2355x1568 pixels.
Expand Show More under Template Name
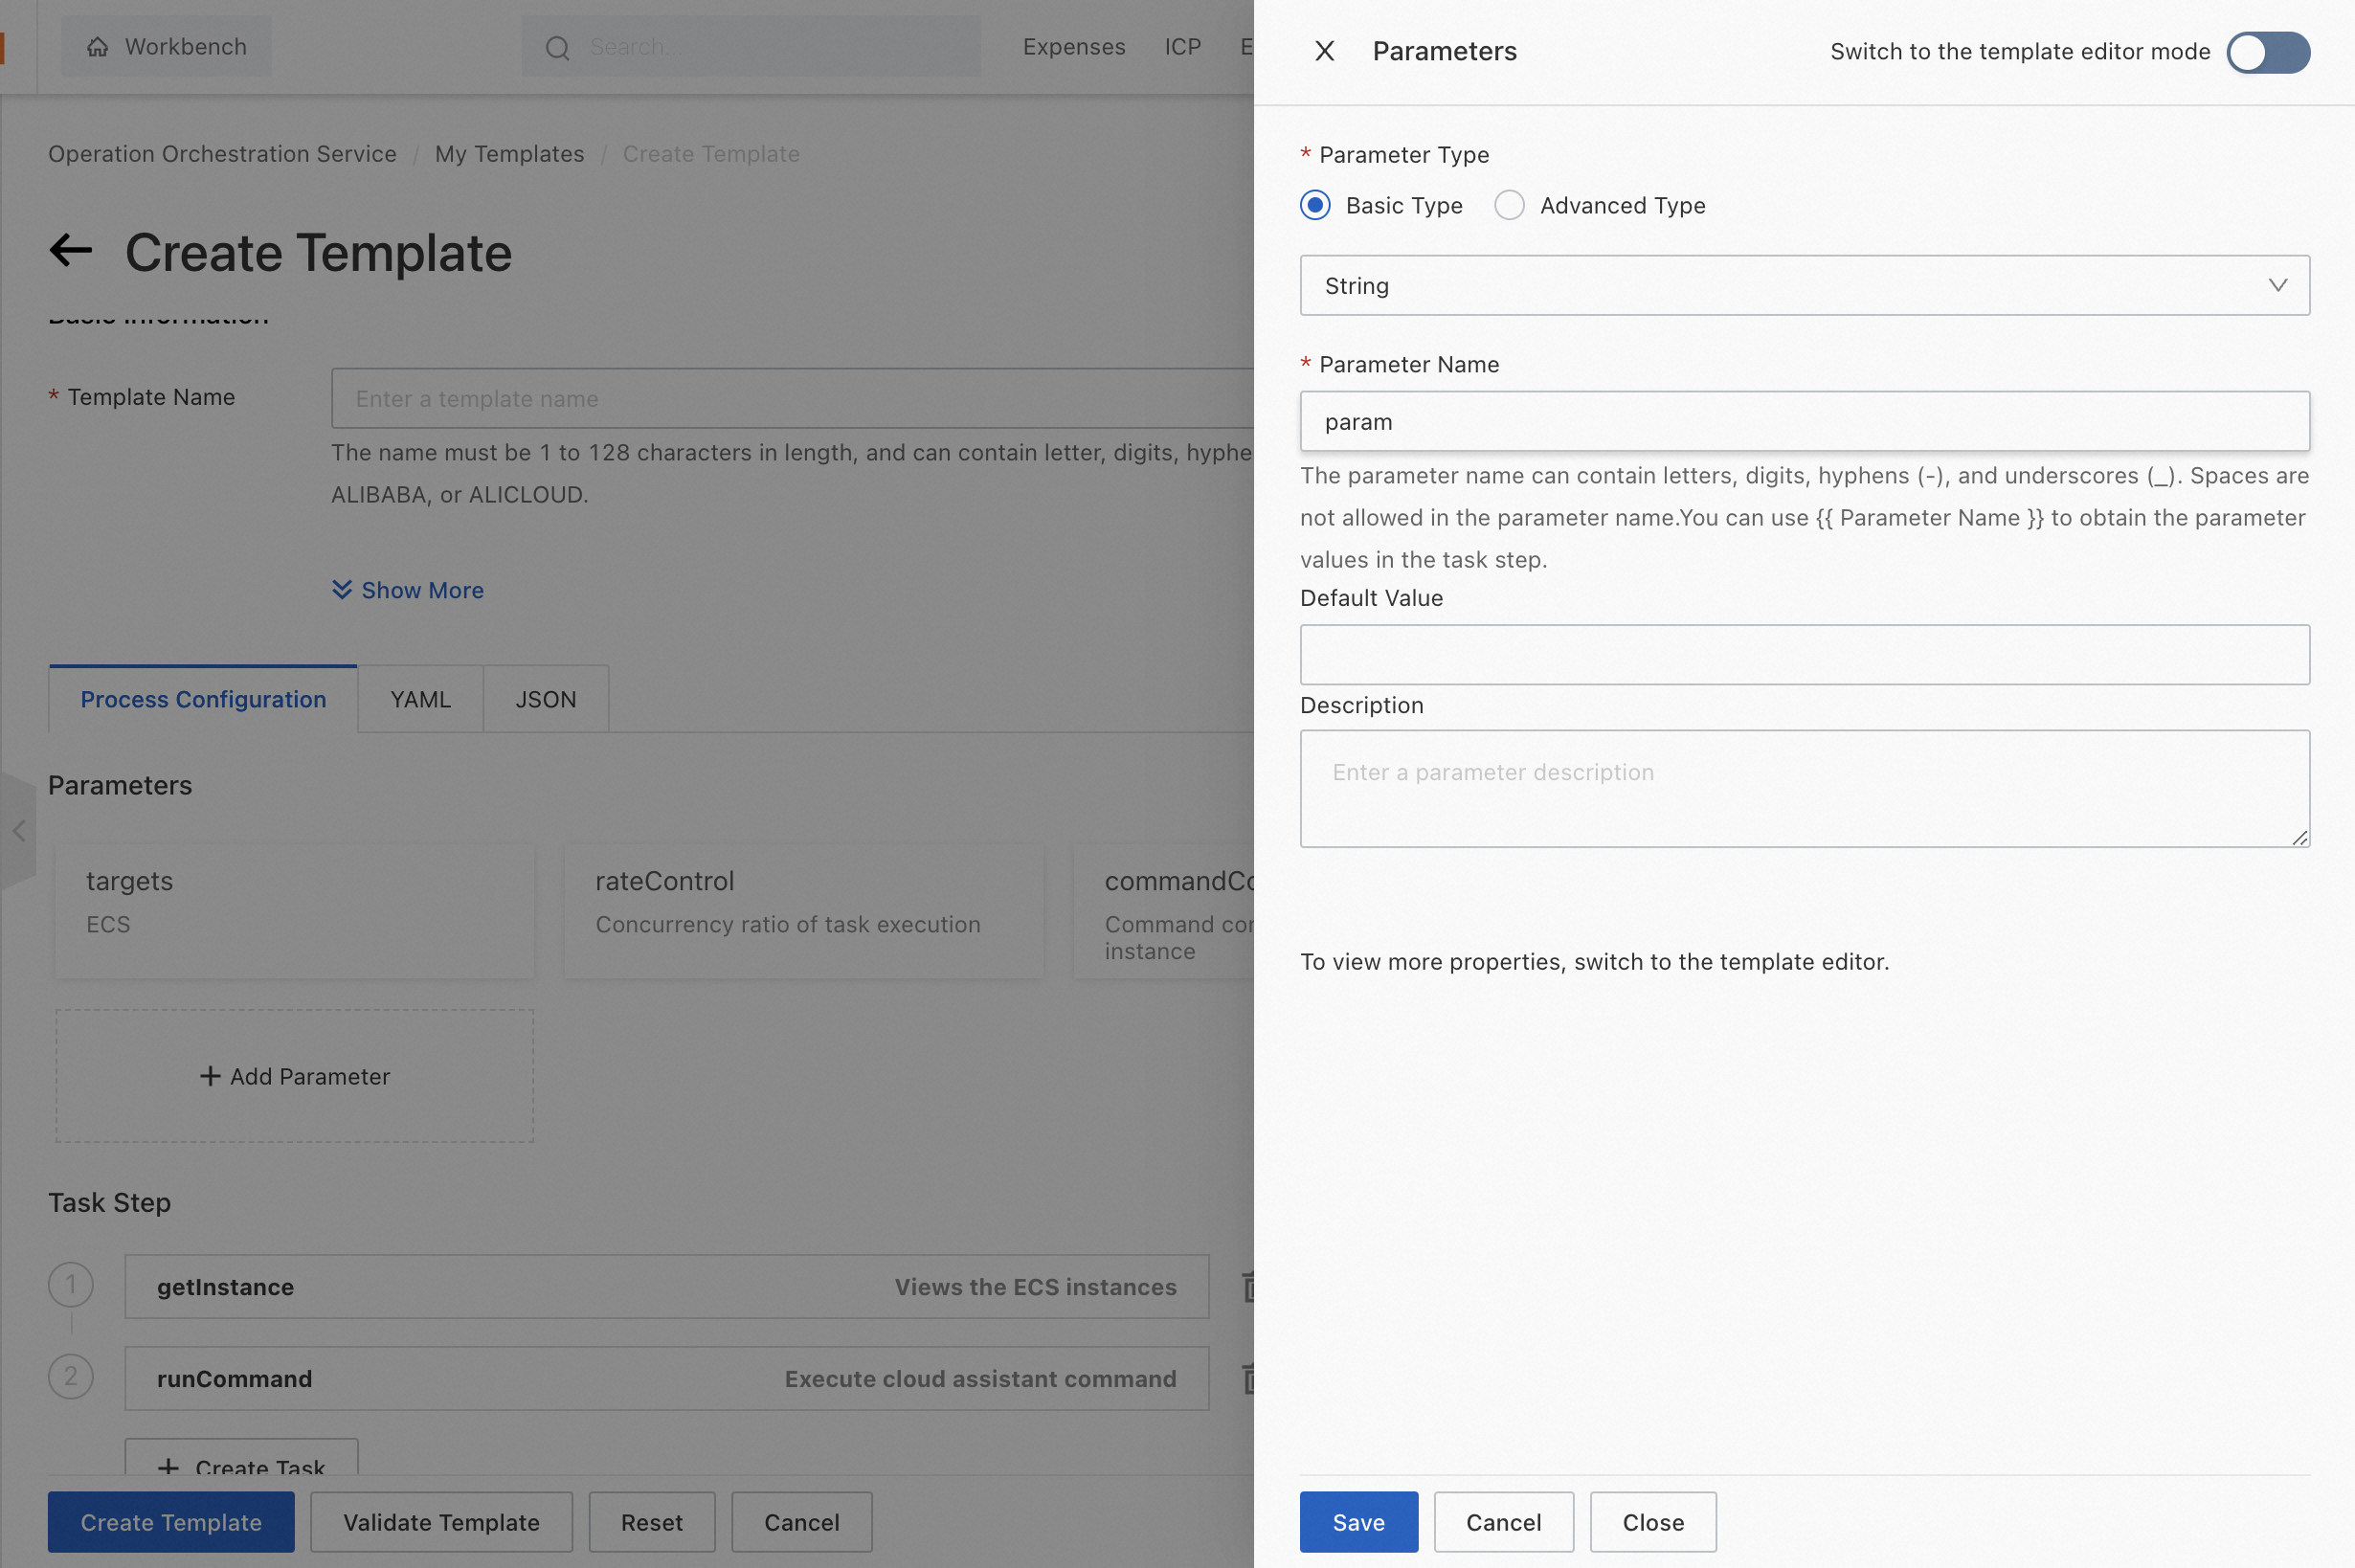pyautogui.click(x=408, y=590)
